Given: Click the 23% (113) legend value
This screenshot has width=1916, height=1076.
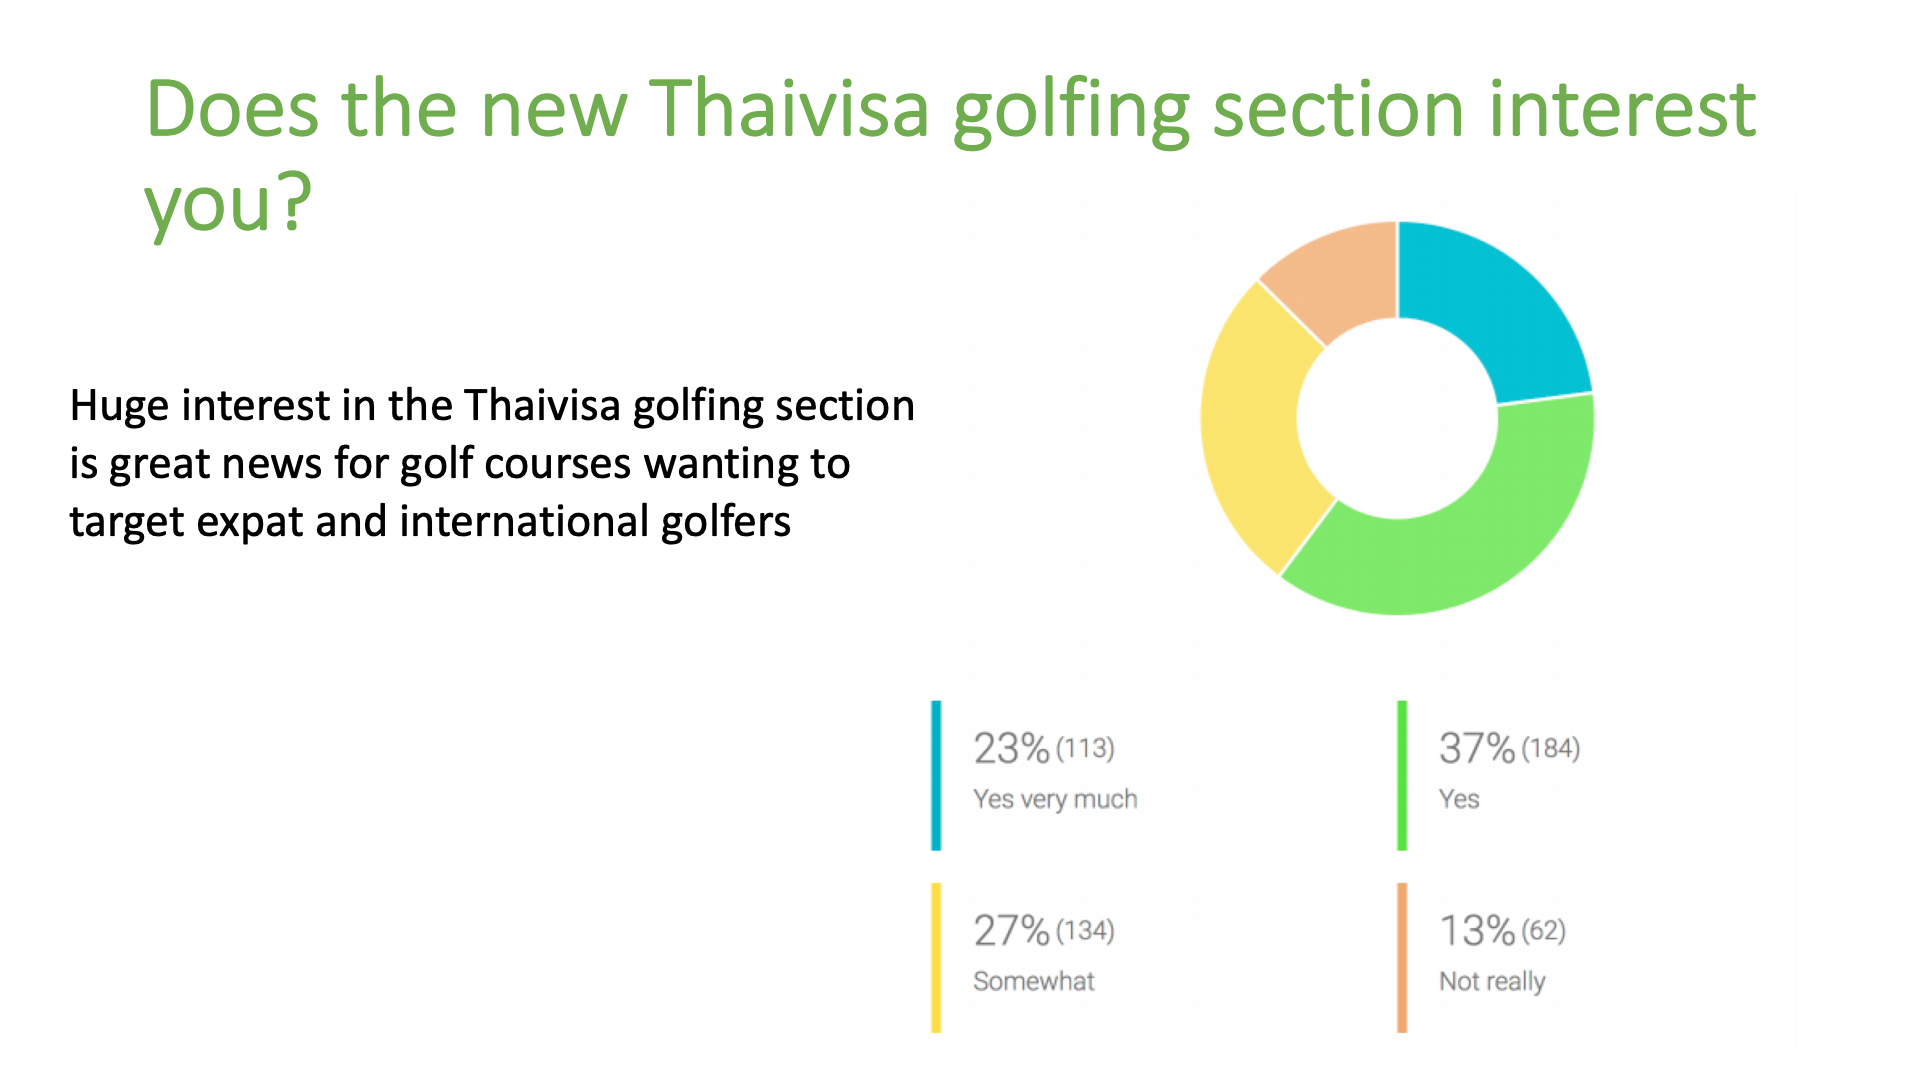Looking at the screenshot, I should [1044, 748].
